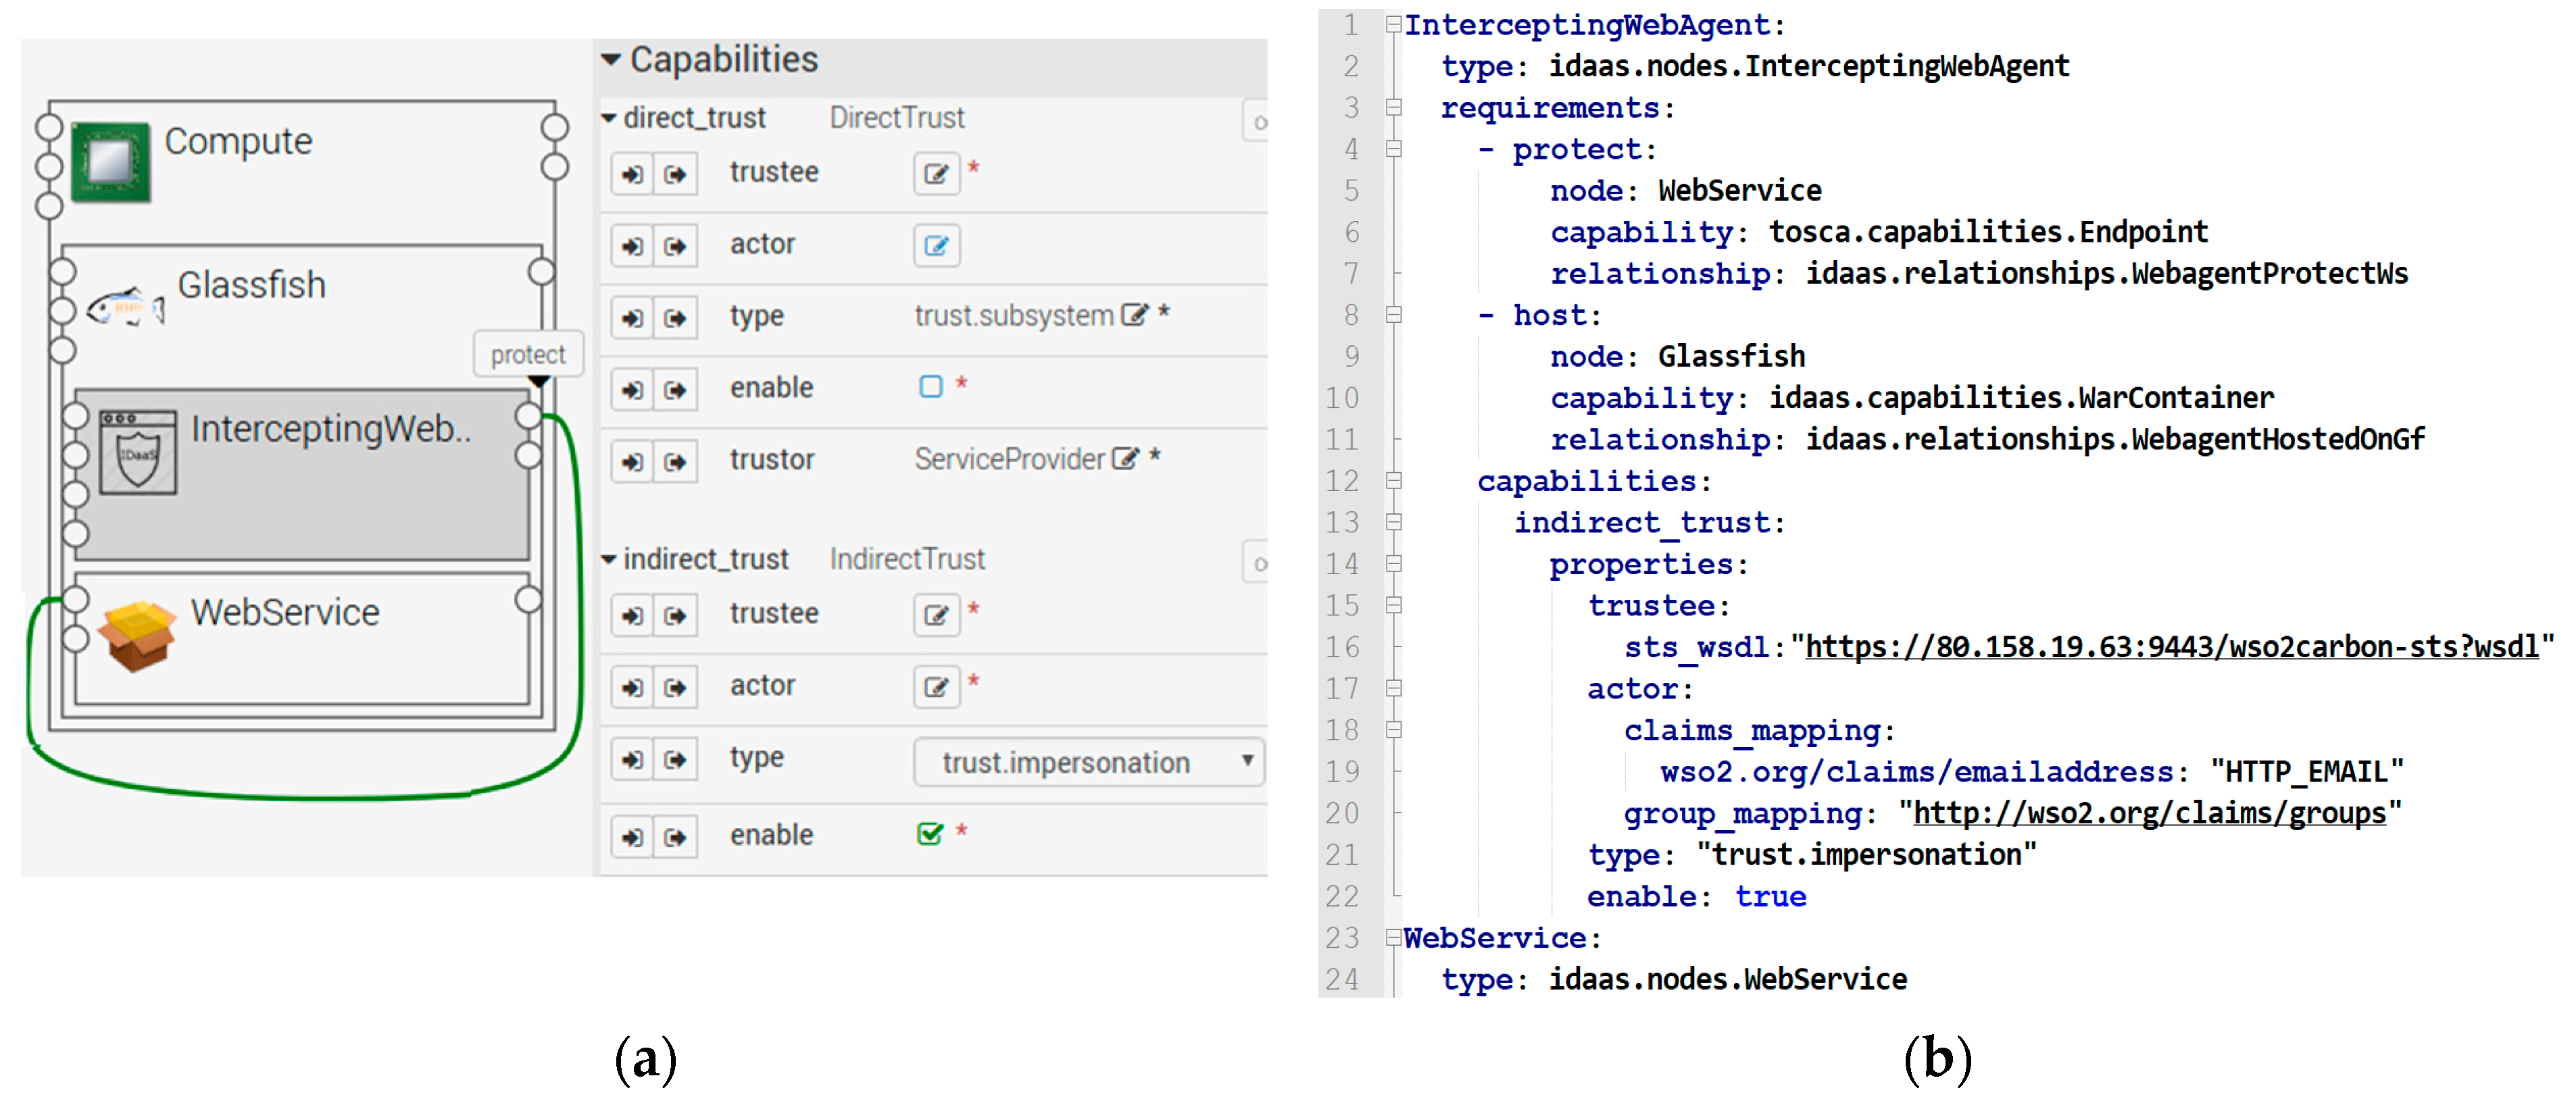2576x1101 pixels.
Task: Collapse the indirect_trust capability group
Action: [x=609, y=559]
